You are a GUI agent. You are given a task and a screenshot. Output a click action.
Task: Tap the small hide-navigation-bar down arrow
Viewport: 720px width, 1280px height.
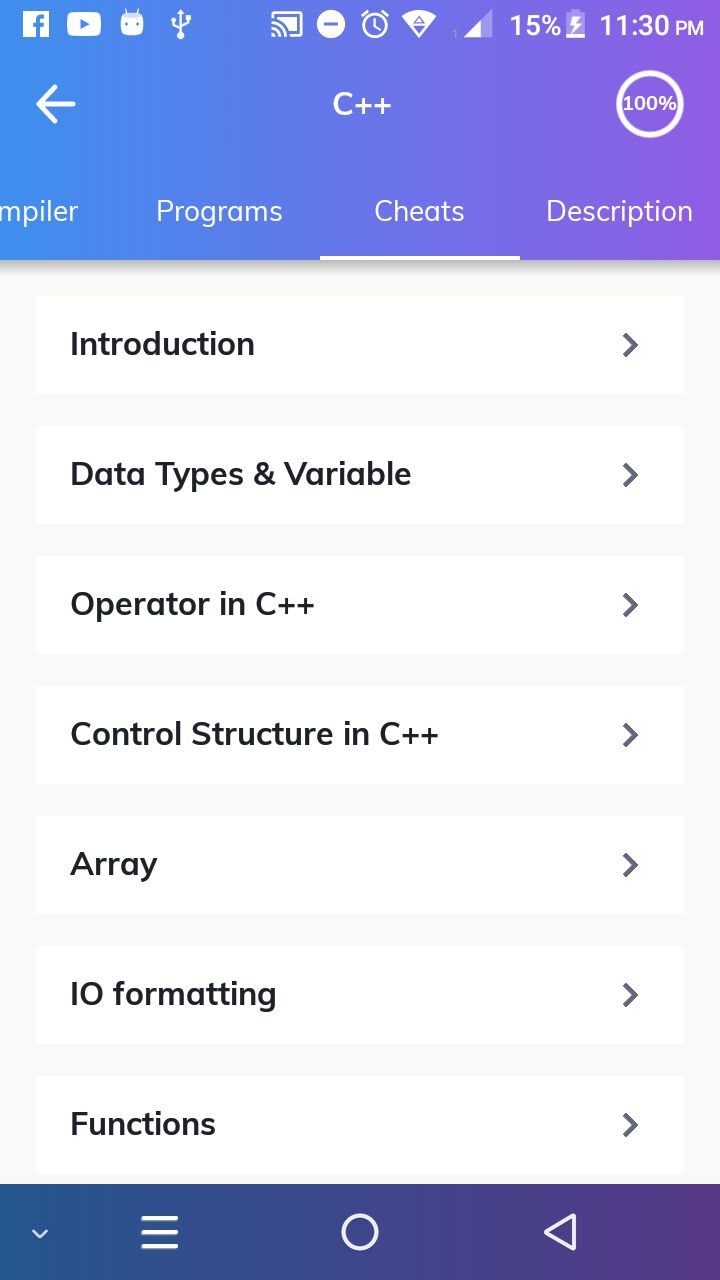40,1234
